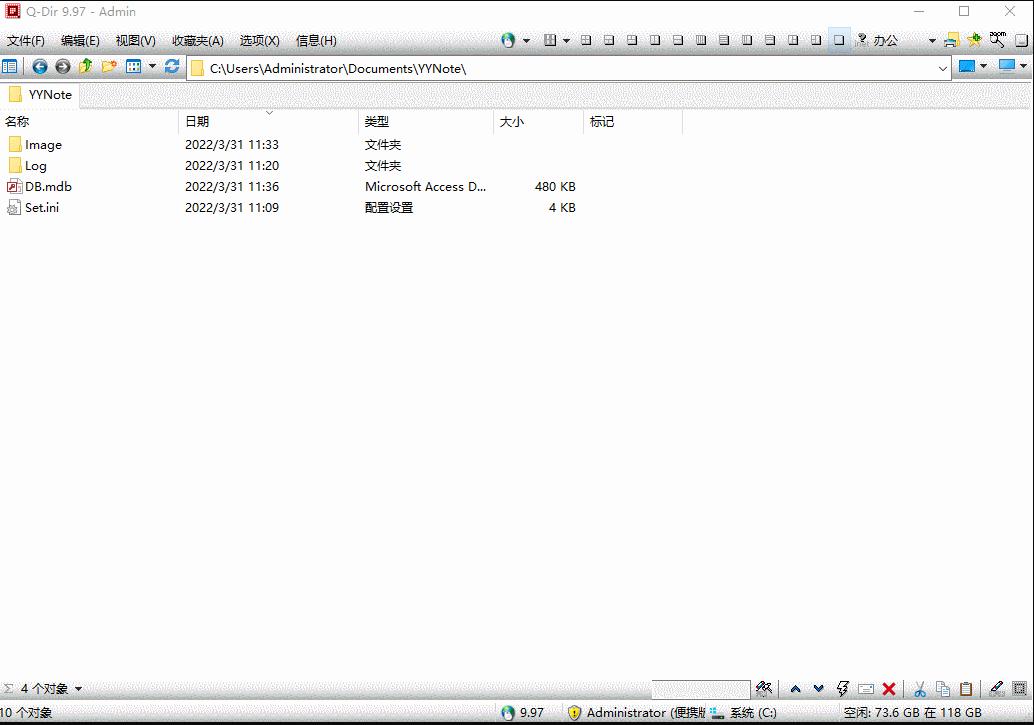The width and height of the screenshot is (1034, 725).
Task: Select the YYNote folder tab
Action: coord(40,94)
